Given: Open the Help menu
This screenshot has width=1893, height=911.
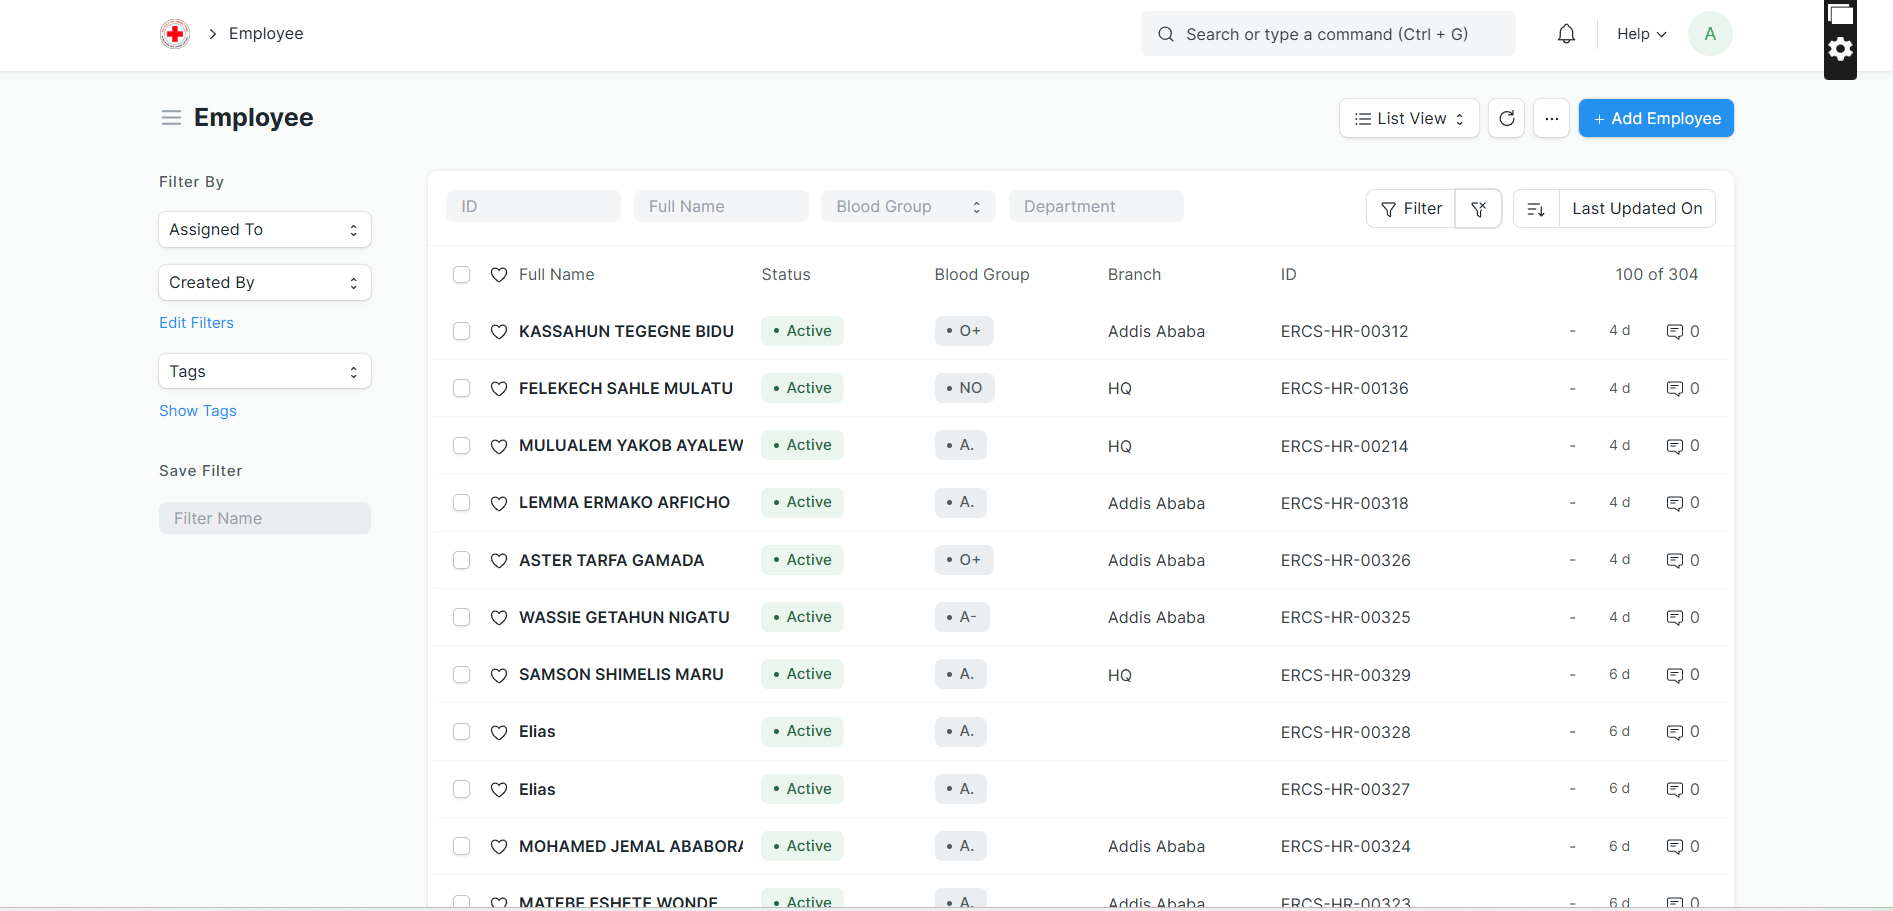Looking at the screenshot, I should coord(1641,34).
